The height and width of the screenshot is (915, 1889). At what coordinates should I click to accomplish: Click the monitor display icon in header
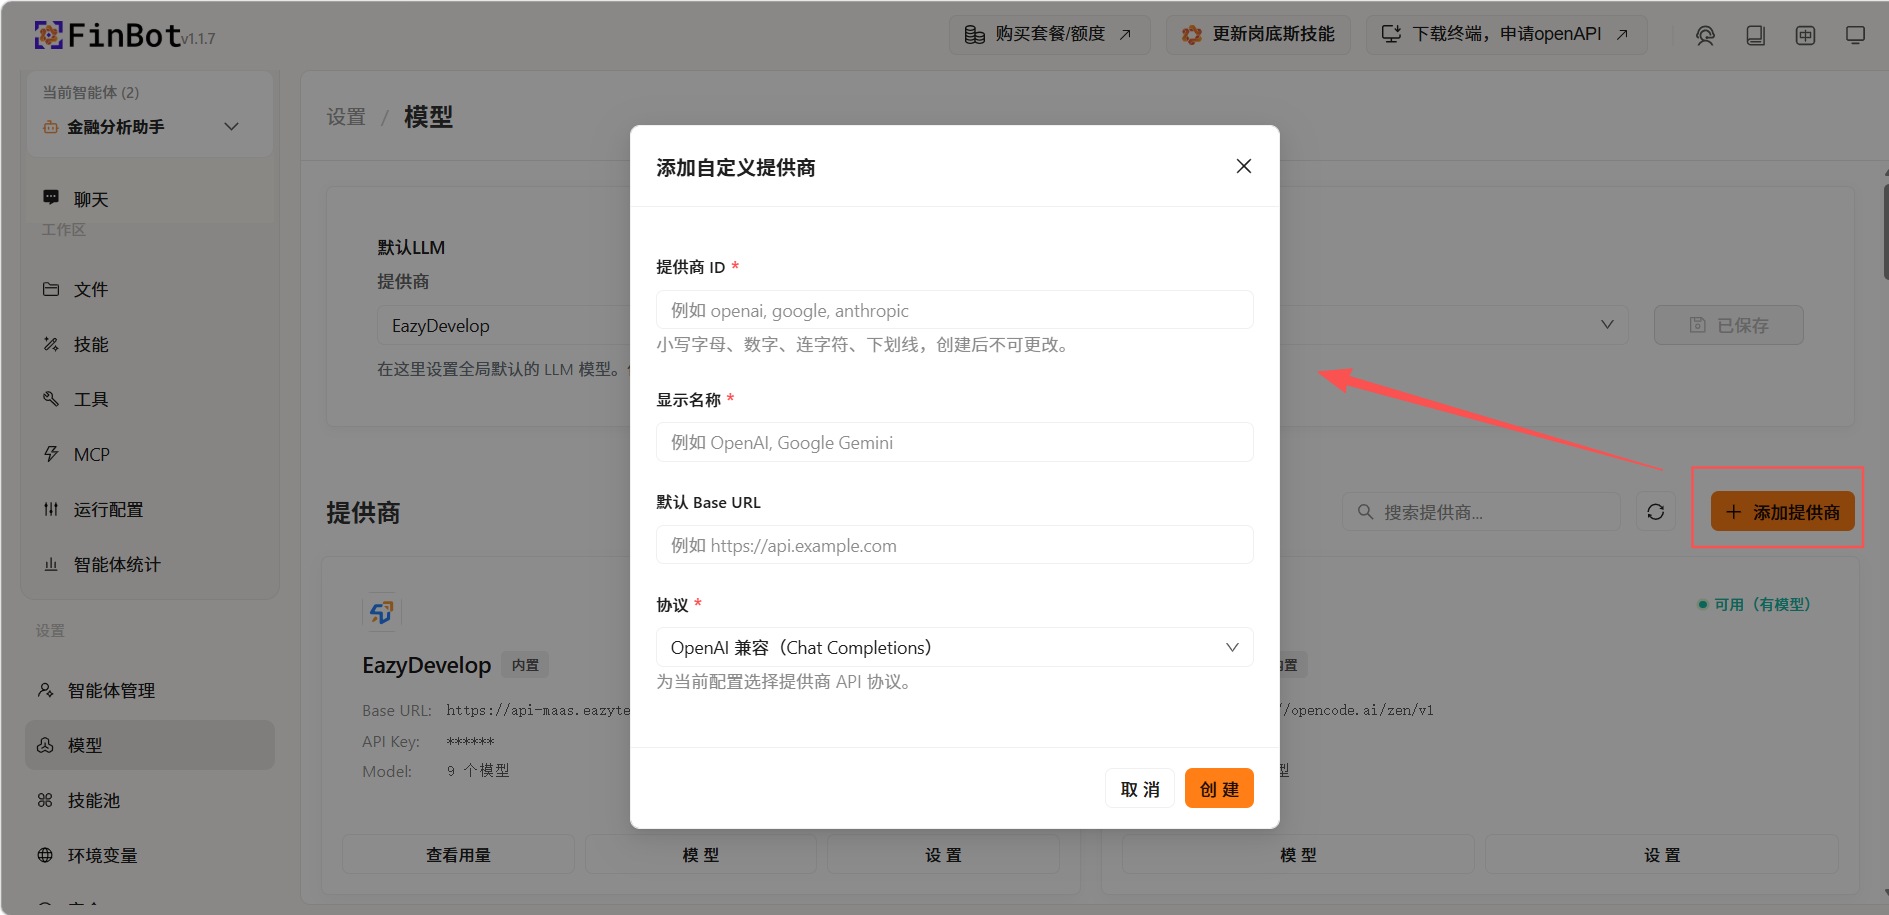pos(1855,35)
